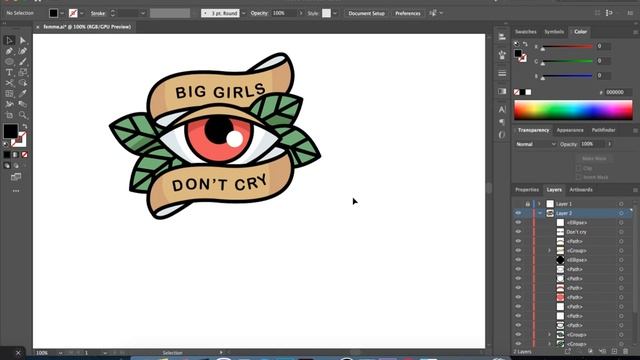
Task: Open zoom level 100% dropdown
Action: (x=60, y=353)
